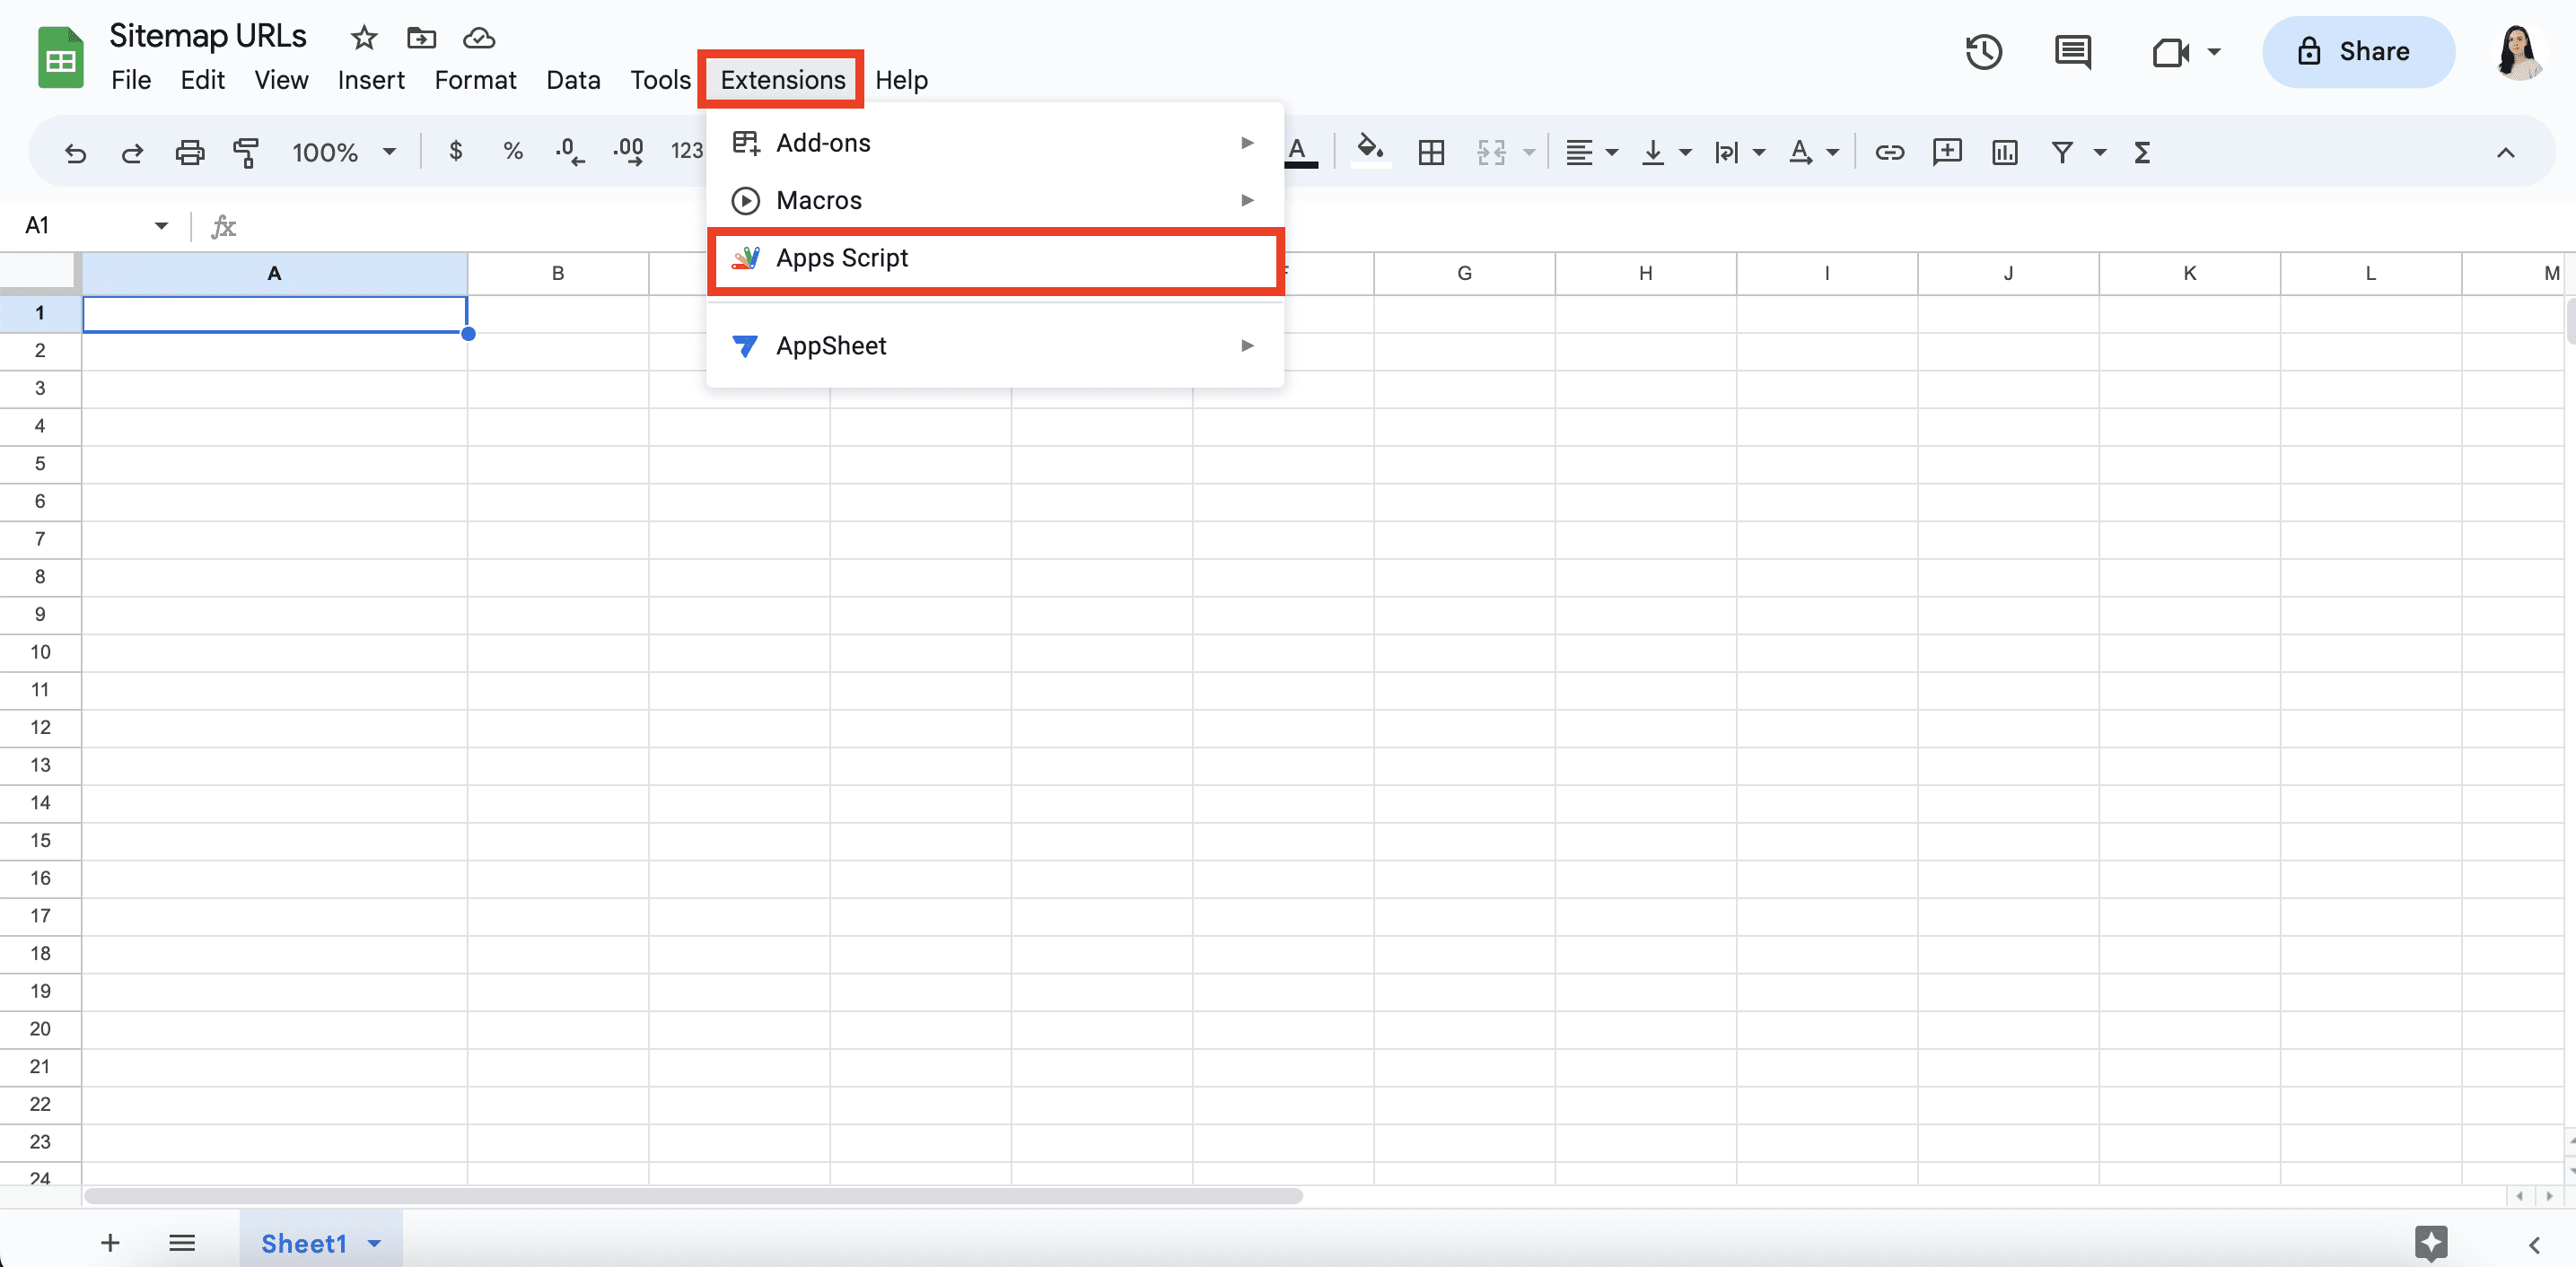The height and width of the screenshot is (1267, 2576).
Task: Star the Sitemap URLs document
Action: (x=364, y=38)
